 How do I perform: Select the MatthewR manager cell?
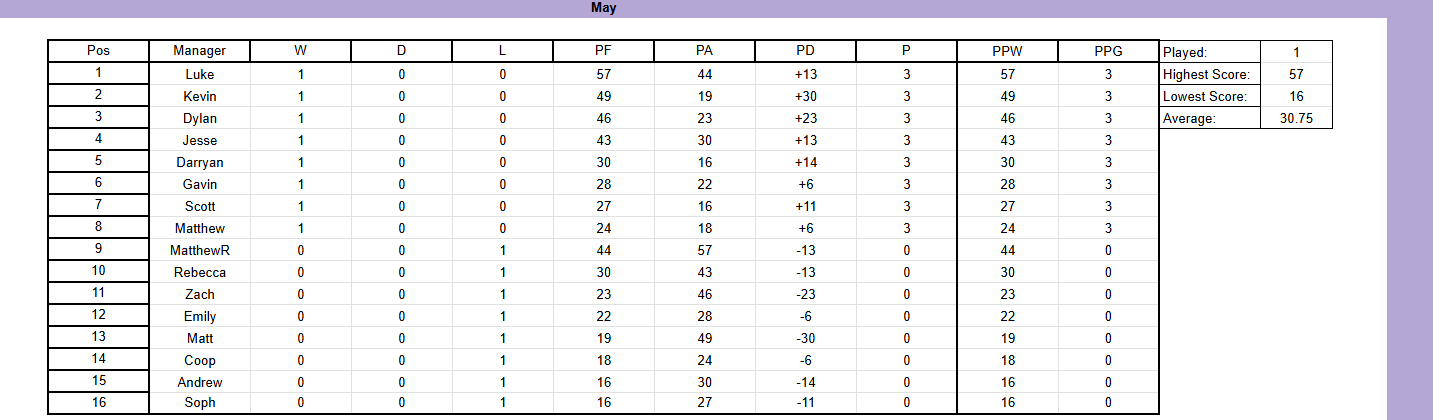[199, 250]
